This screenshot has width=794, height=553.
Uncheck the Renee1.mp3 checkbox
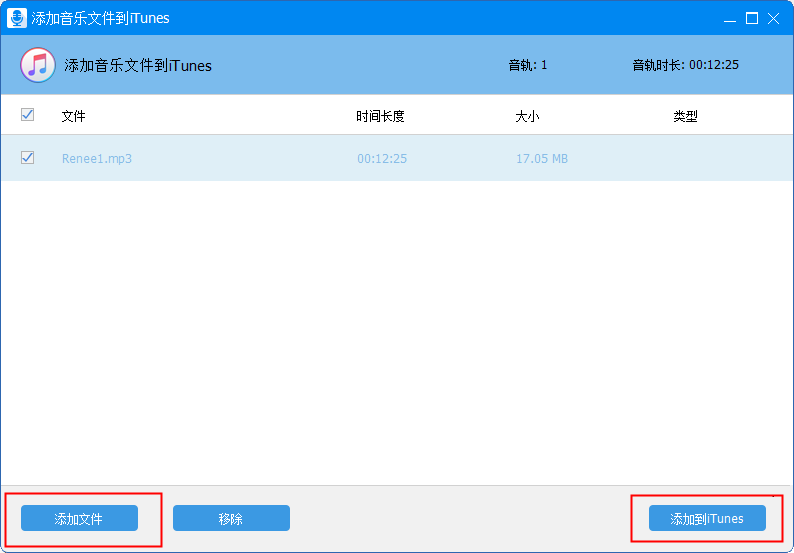pyautogui.click(x=27, y=157)
